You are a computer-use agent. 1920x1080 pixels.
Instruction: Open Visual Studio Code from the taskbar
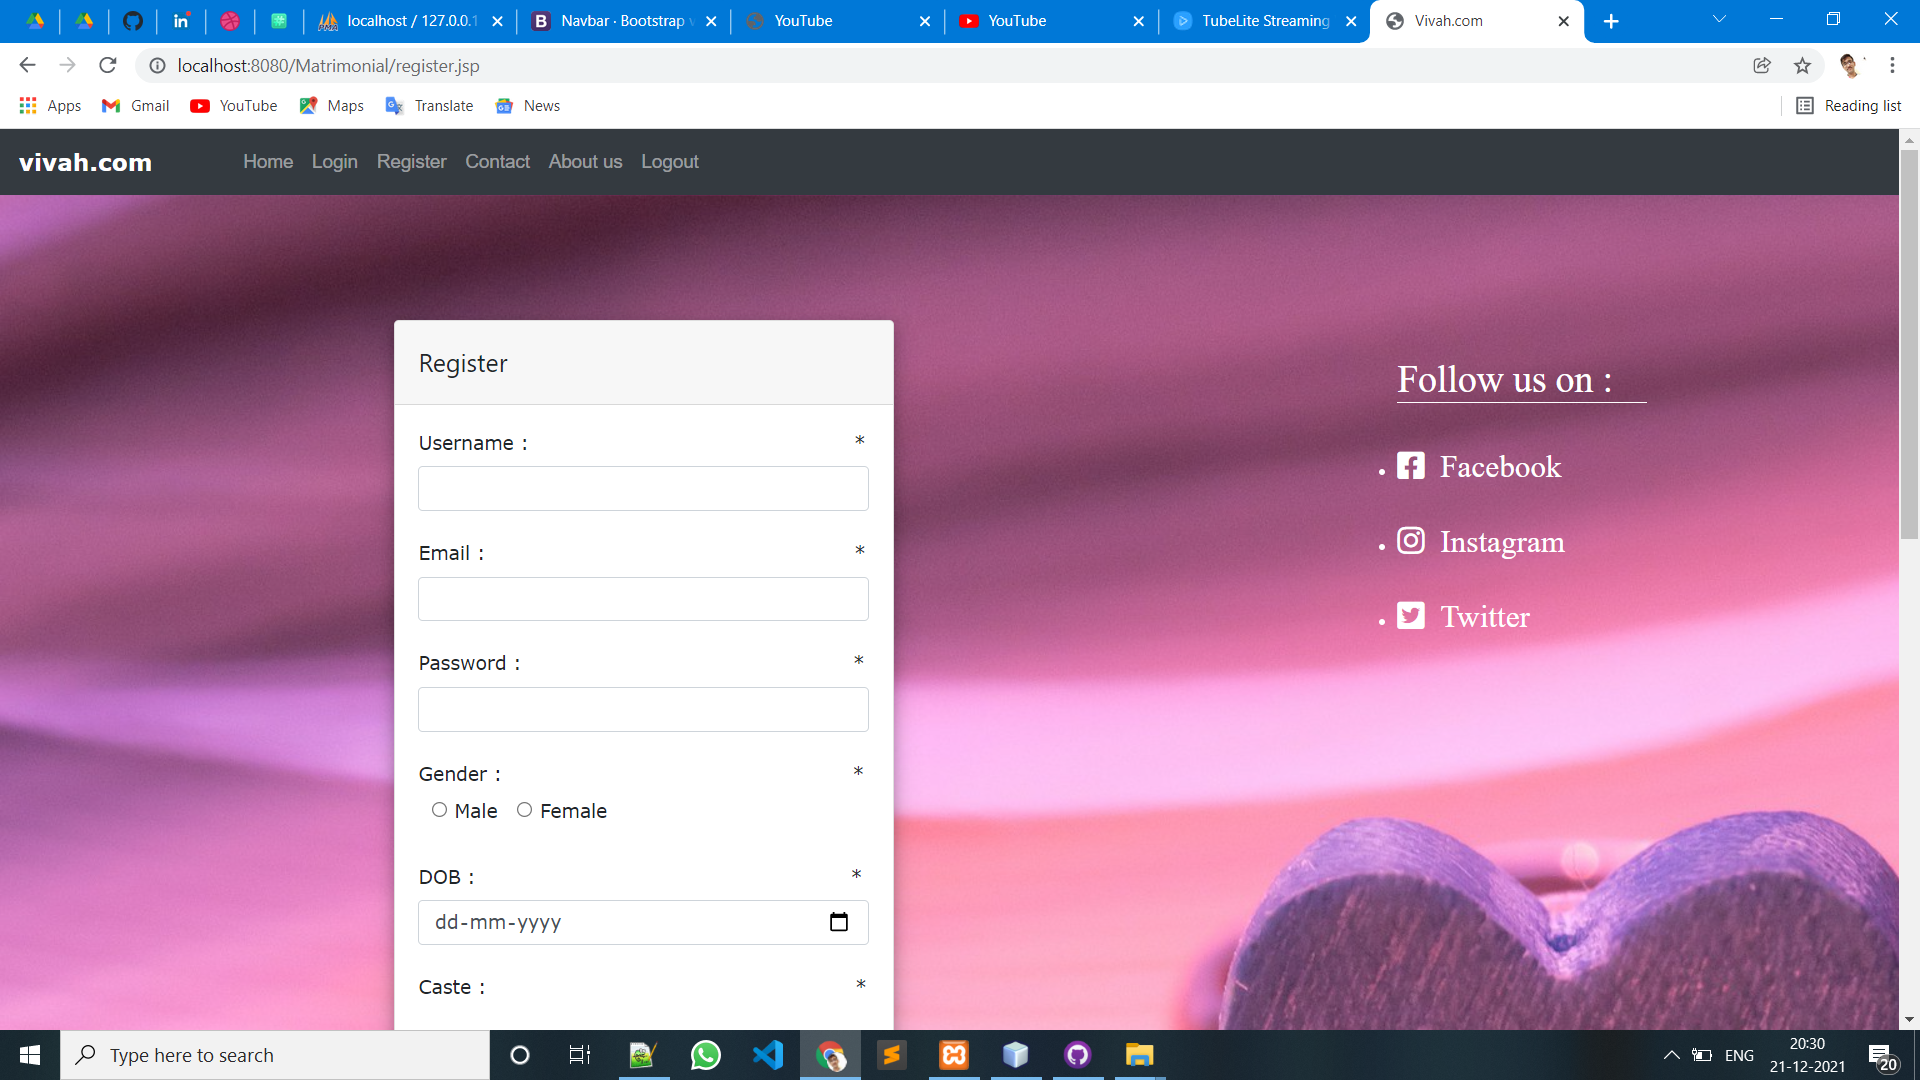[x=768, y=1055]
